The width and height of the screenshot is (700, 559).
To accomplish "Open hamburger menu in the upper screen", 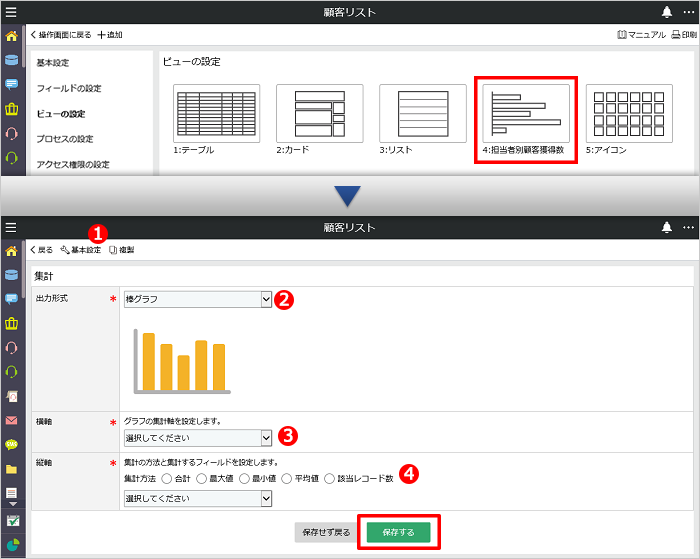I will click(11, 12).
